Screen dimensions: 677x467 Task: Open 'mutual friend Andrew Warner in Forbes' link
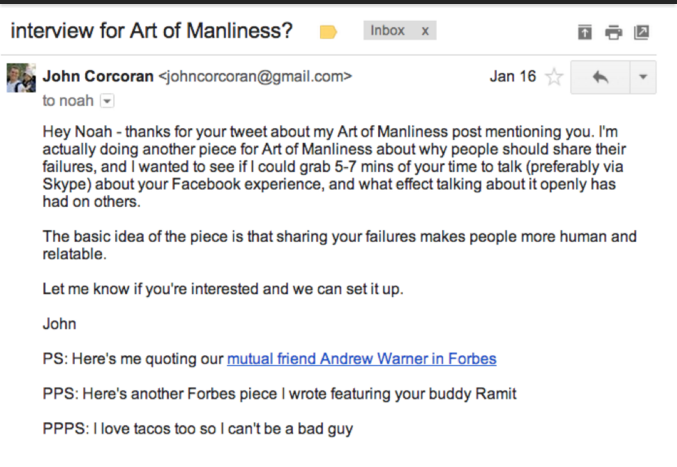tap(361, 358)
